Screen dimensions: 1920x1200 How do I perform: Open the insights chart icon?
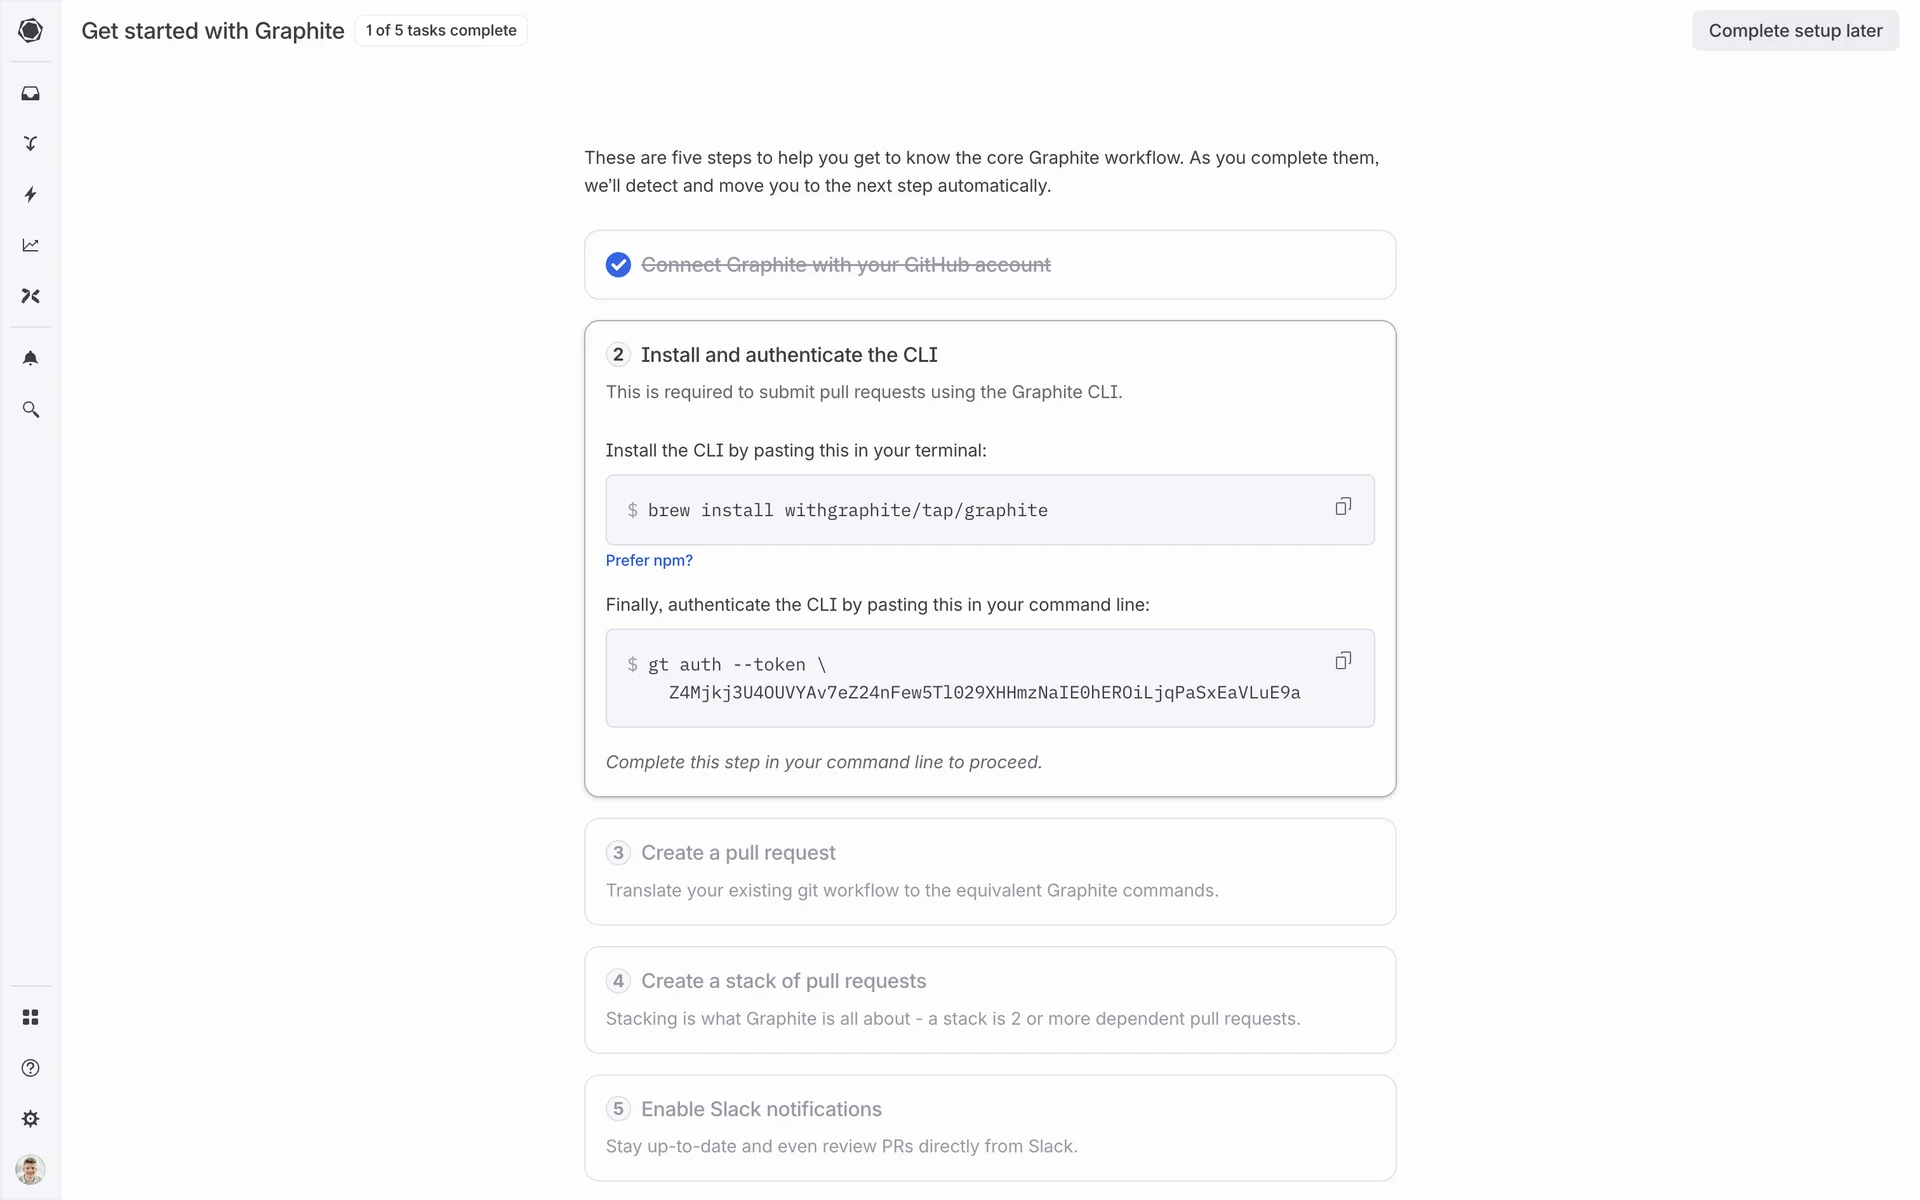[30, 245]
